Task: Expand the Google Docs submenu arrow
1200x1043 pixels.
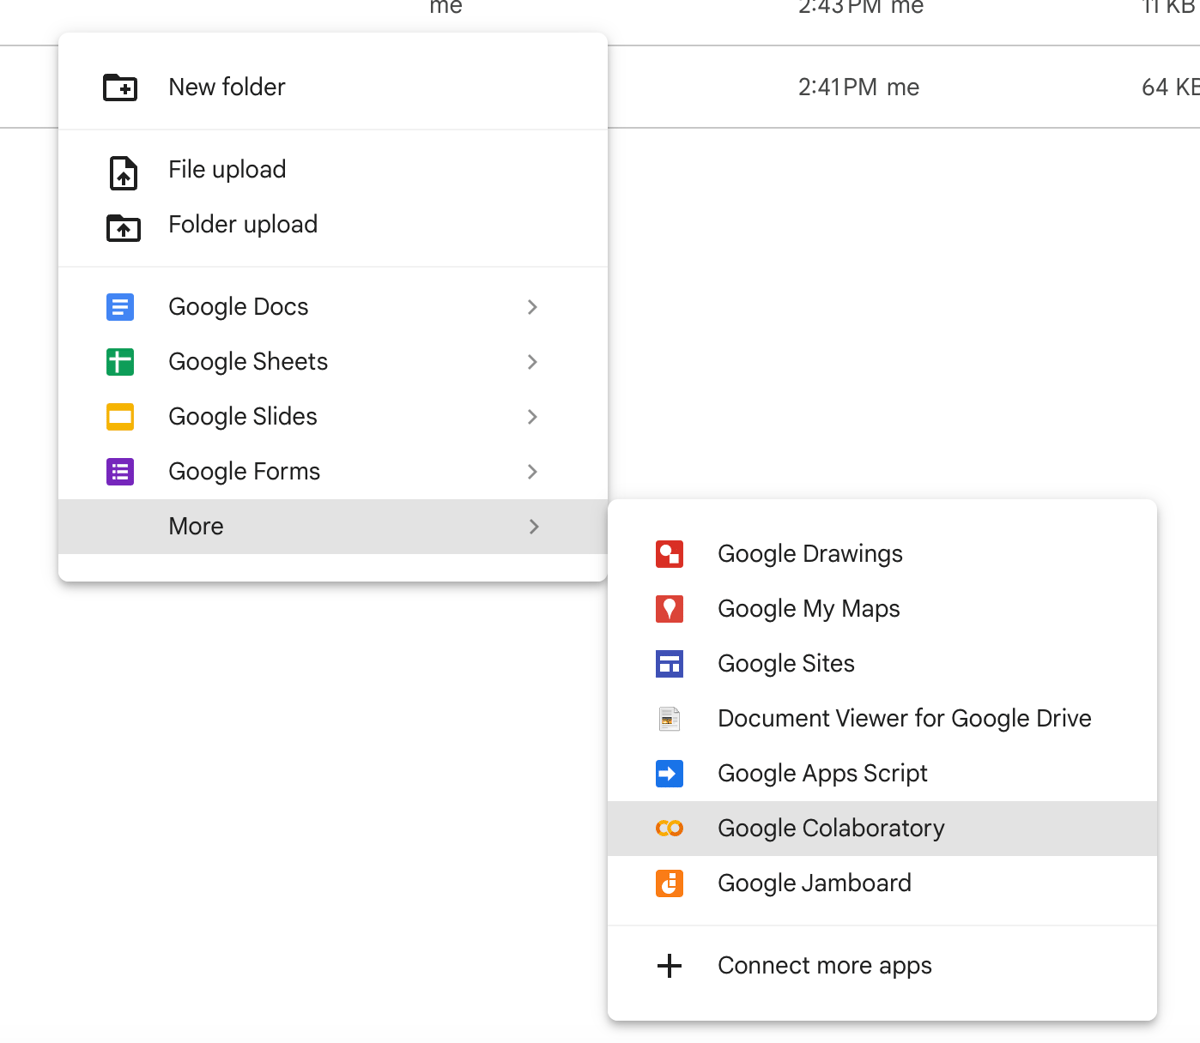Action: click(533, 307)
